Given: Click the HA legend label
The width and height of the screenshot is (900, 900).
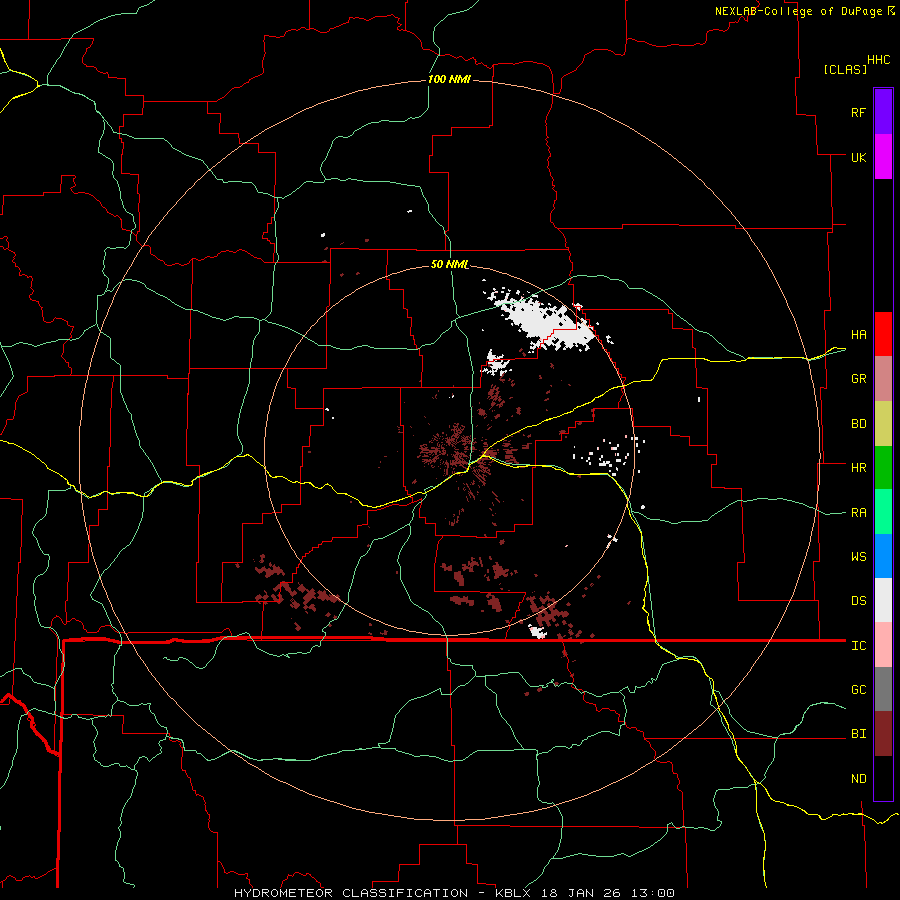Looking at the screenshot, I should (x=858, y=334).
